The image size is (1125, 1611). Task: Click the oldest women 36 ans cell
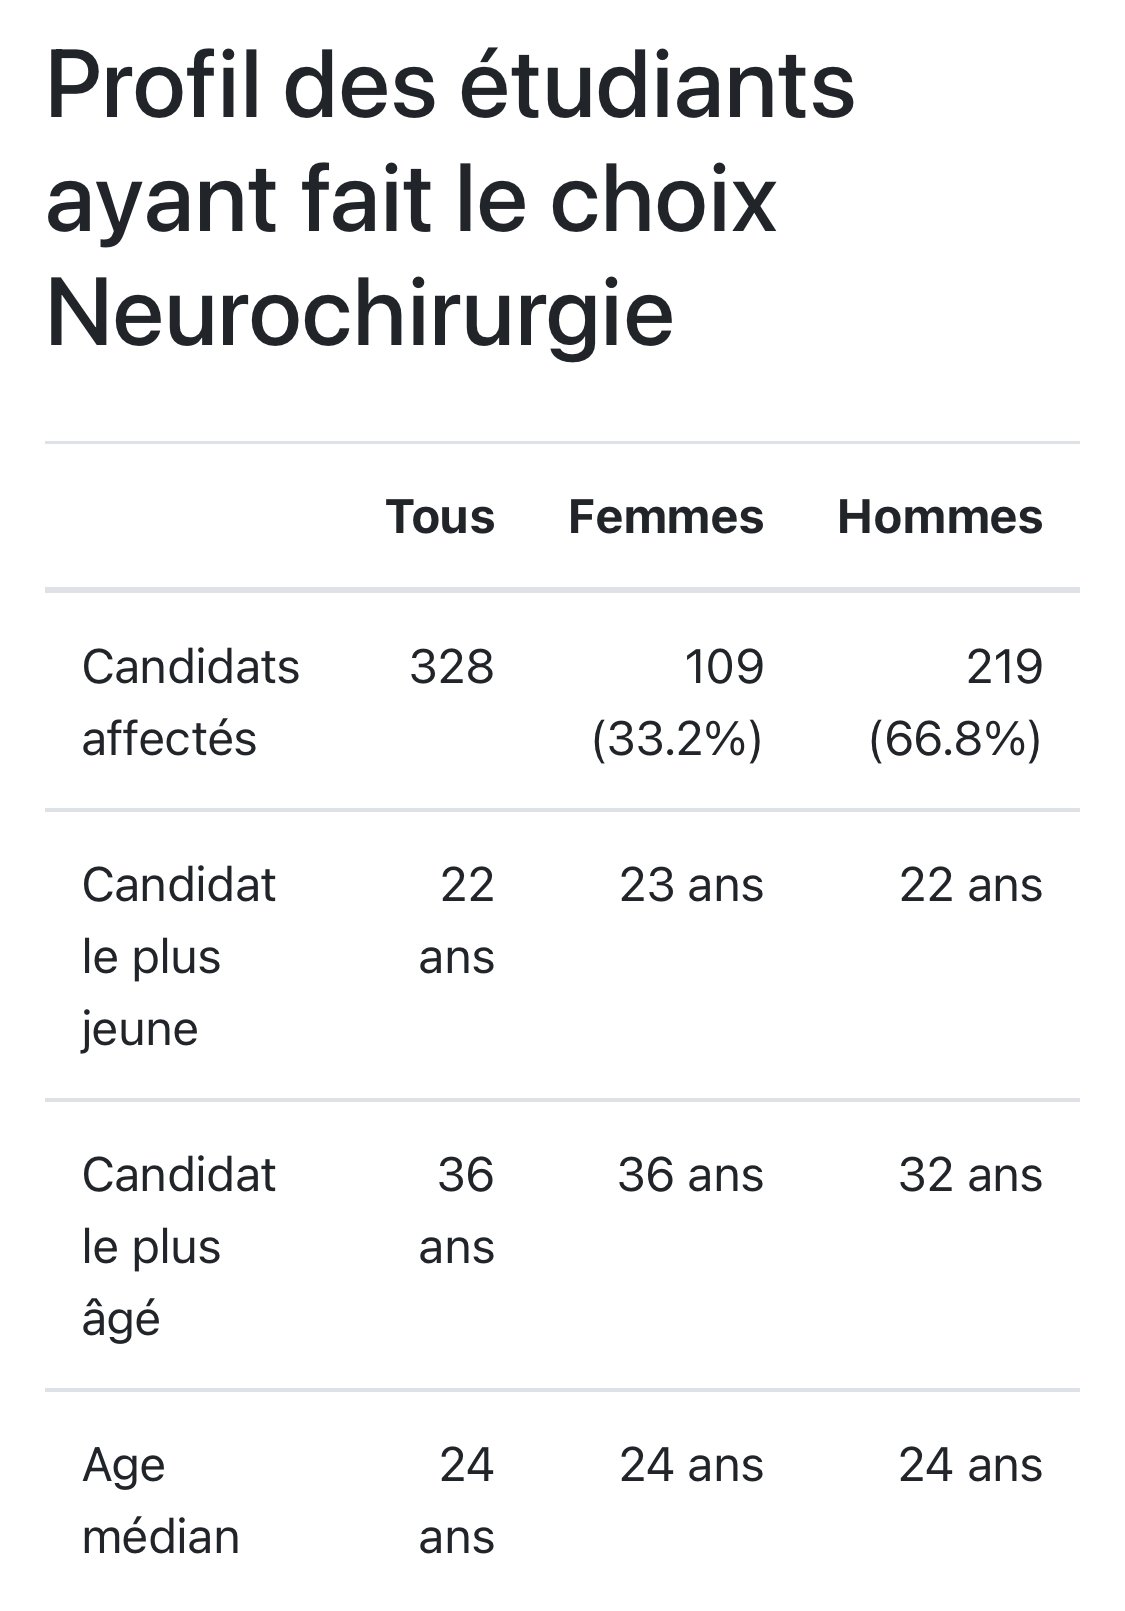click(691, 1175)
